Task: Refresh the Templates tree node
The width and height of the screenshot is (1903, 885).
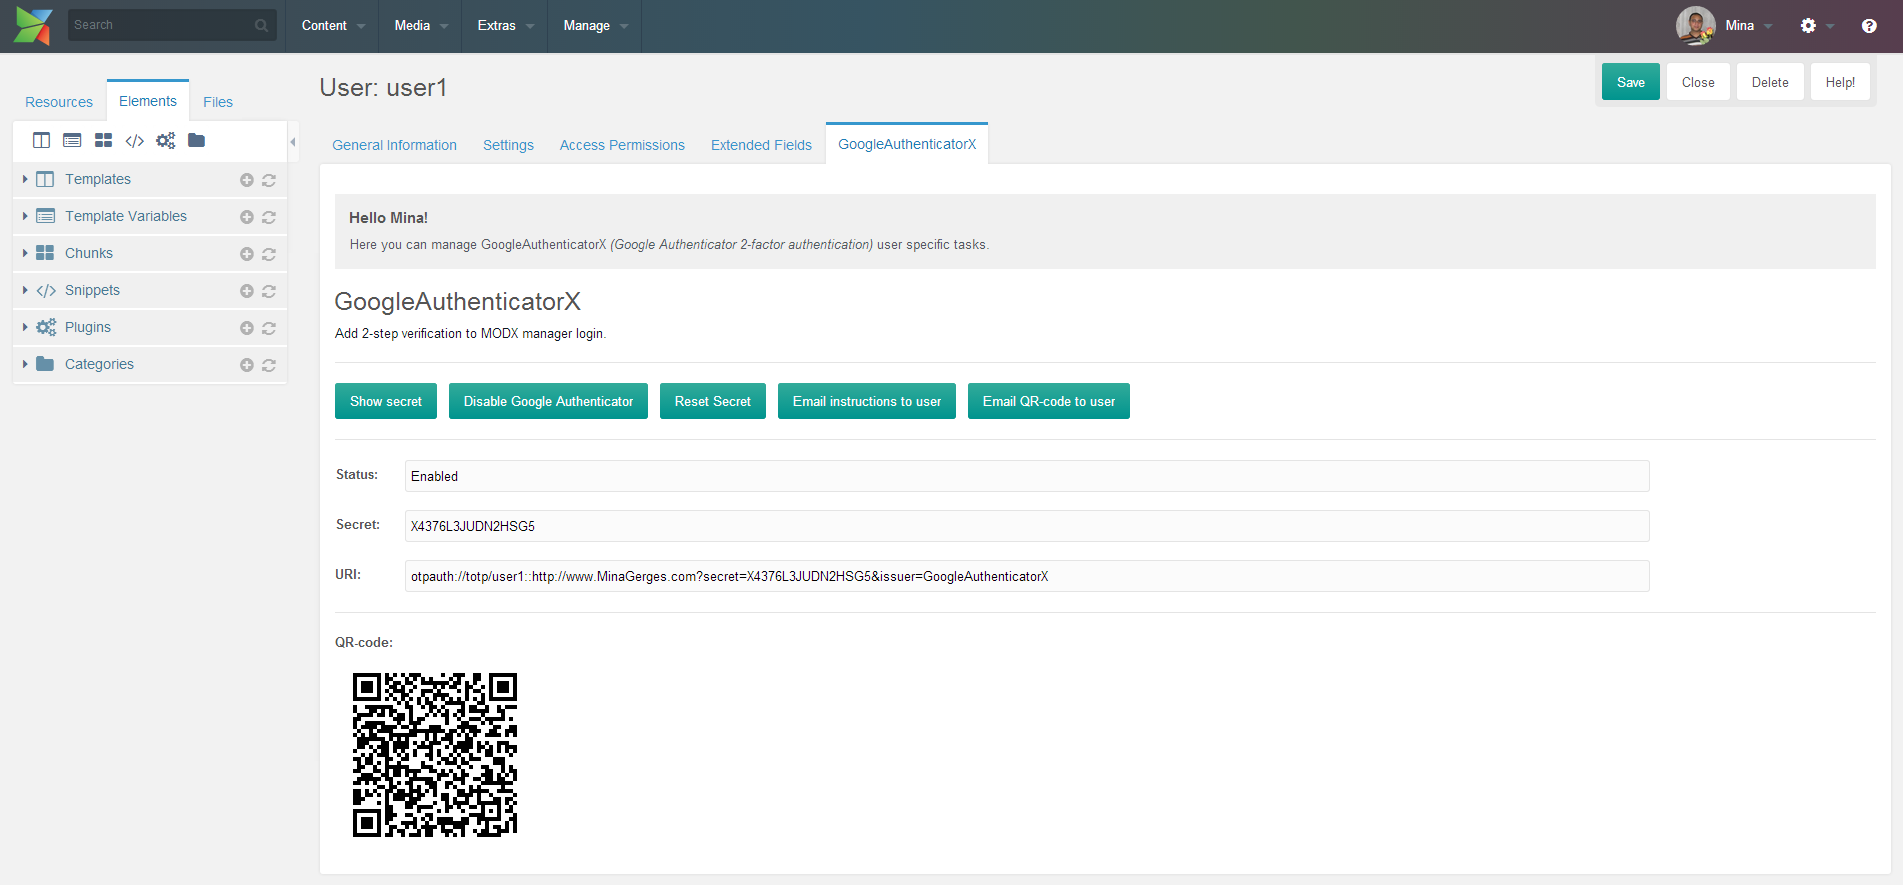Action: coord(269,180)
